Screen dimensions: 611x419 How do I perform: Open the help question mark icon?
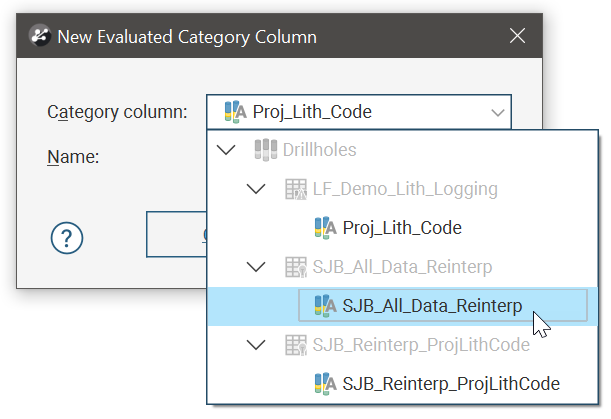(67, 238)
